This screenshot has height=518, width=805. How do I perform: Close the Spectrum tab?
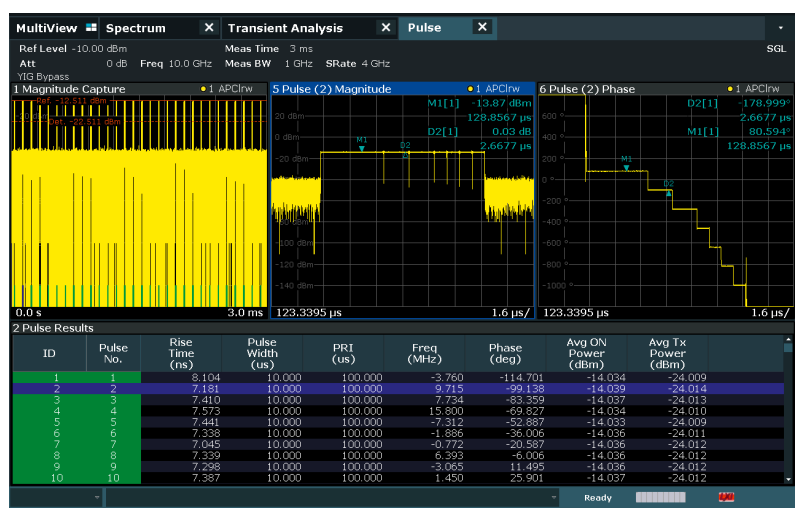tap(208, 27)
